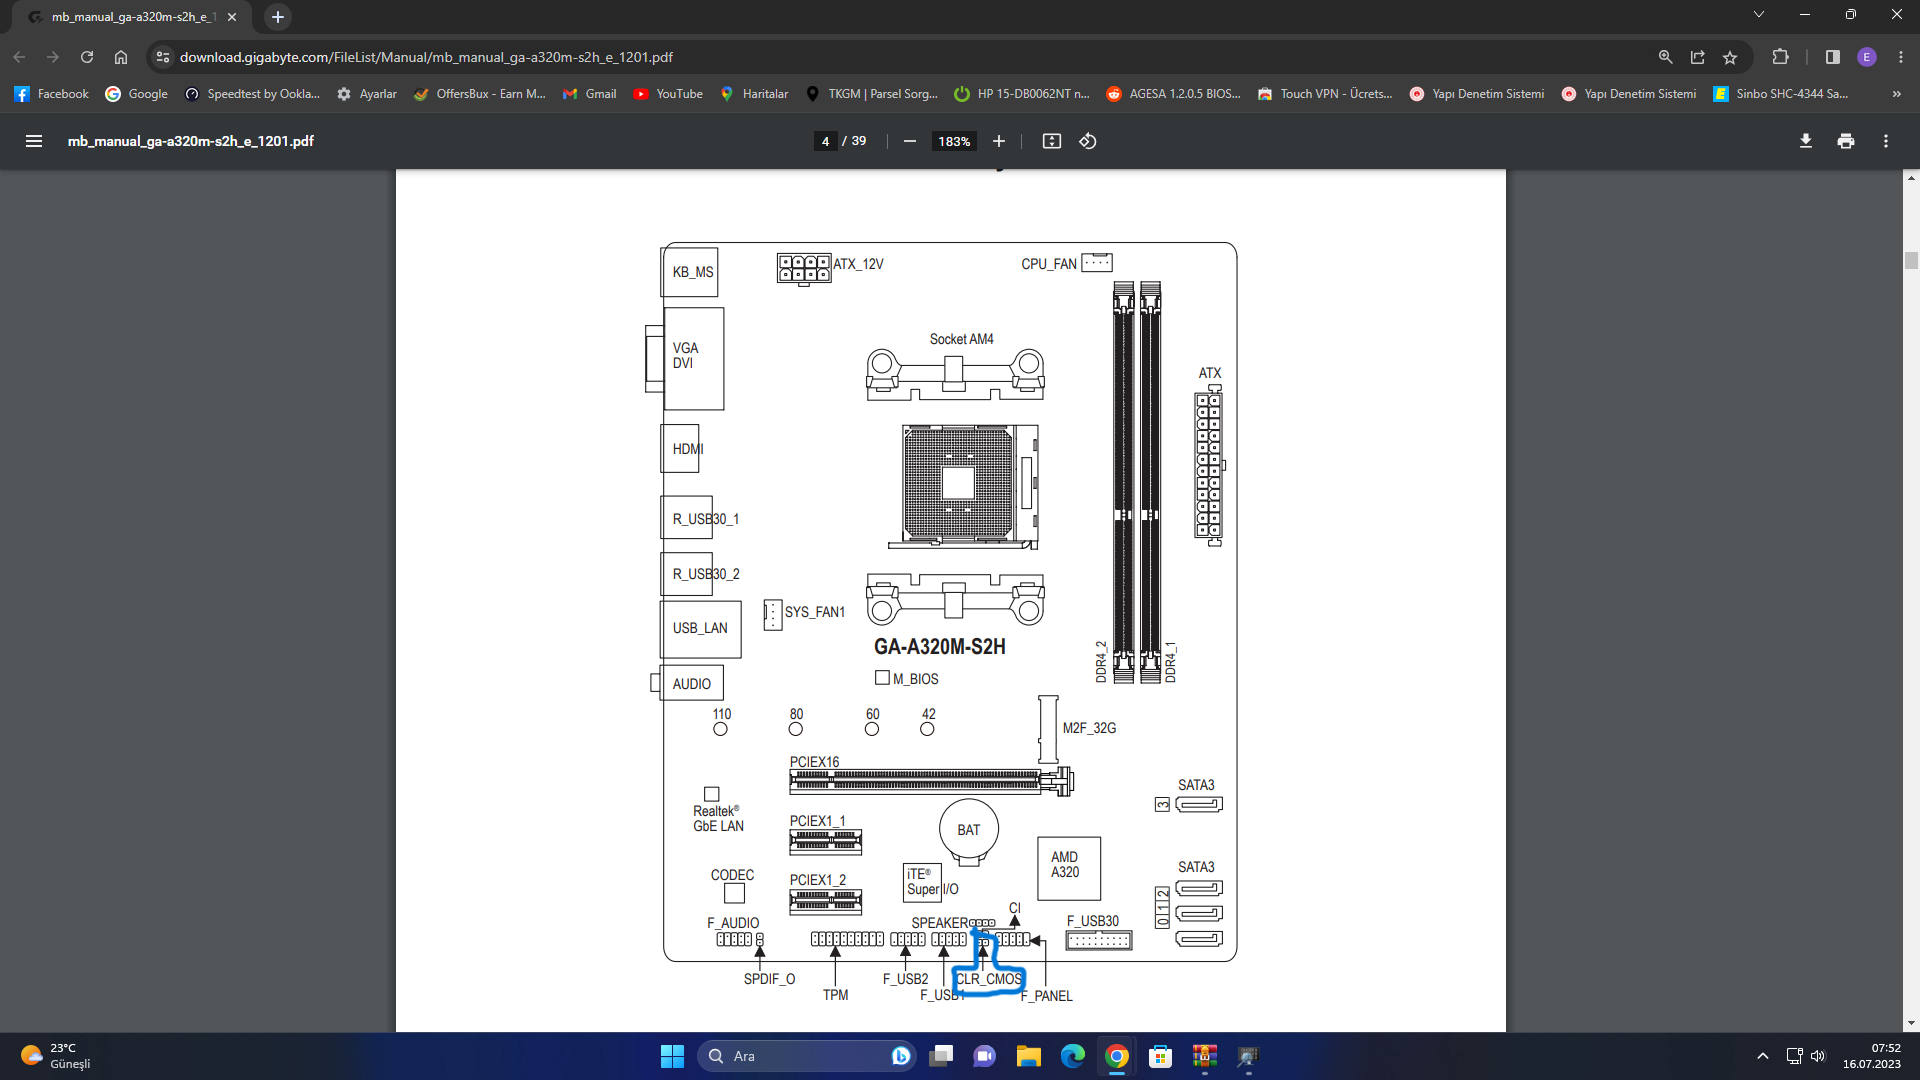Viewport: 1920px width, 1080px height.
Task: Open File Explorer from the taskbar
Action: point(1029,1056)
